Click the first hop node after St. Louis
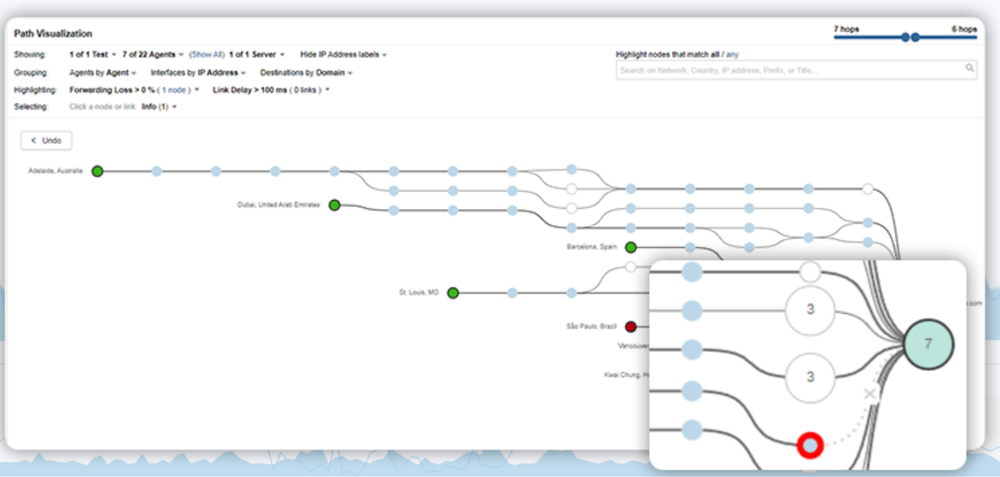1000x477 pixels. point(512,293)
